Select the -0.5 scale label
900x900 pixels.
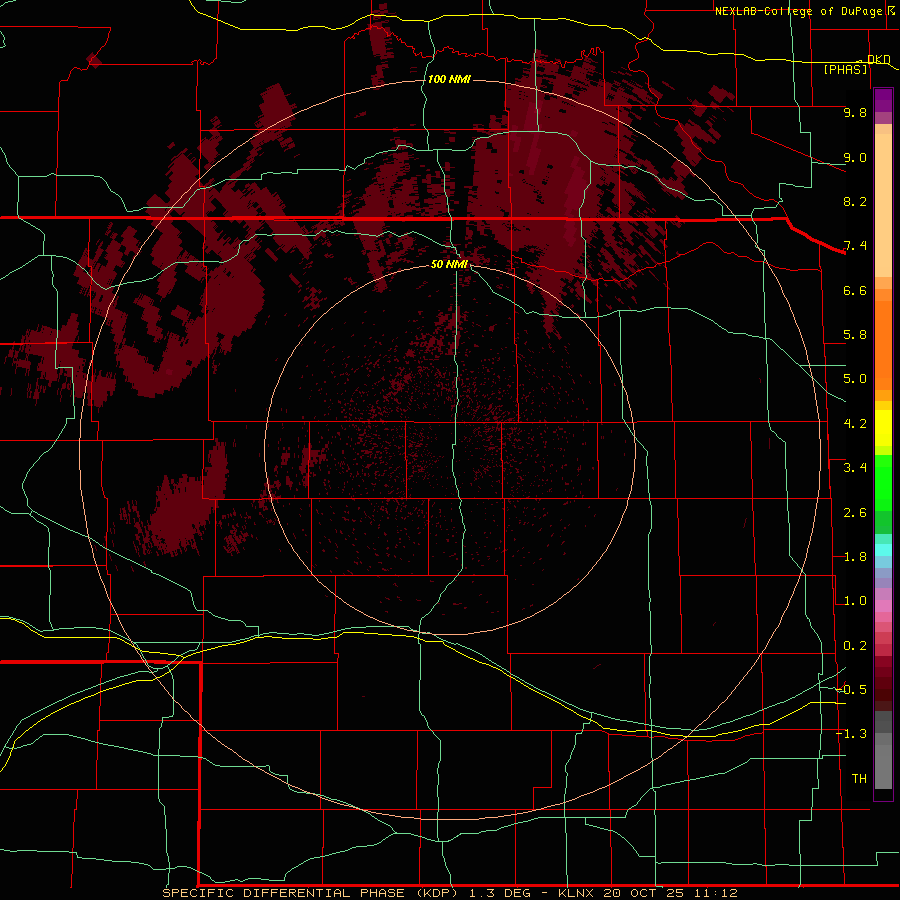click(x=852, y=690)
